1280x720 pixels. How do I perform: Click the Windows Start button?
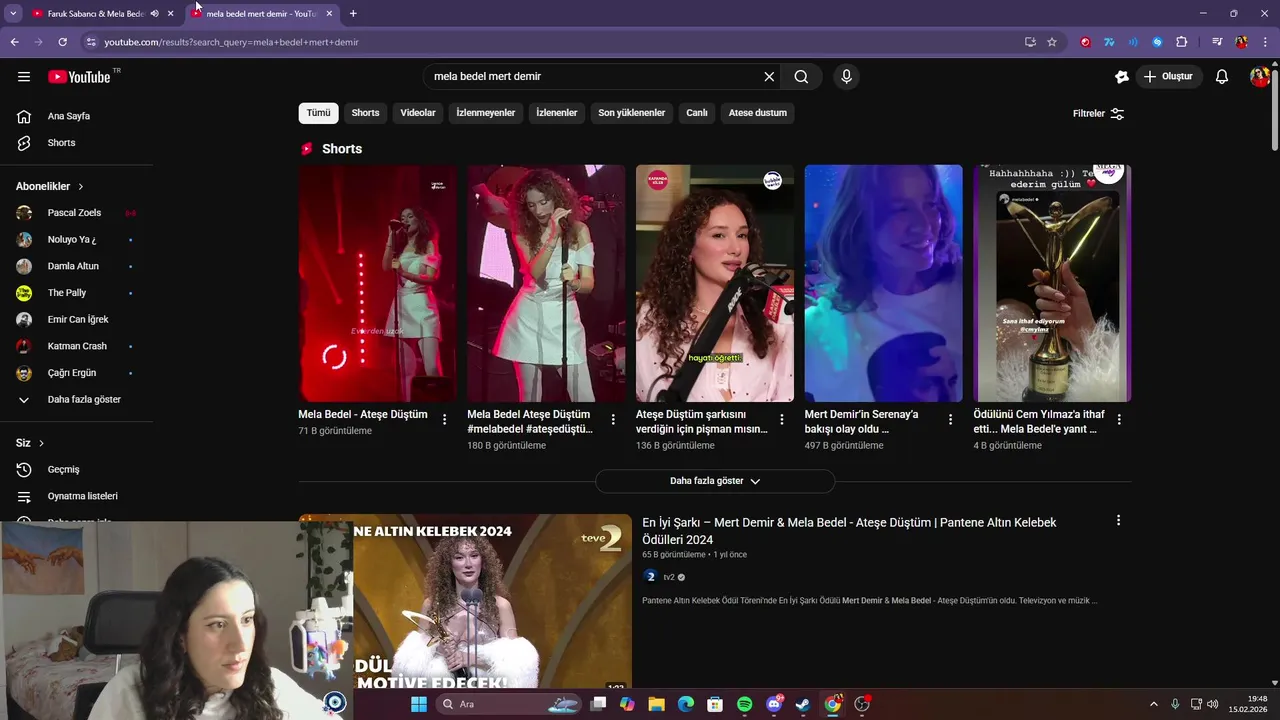click(419, 704)
